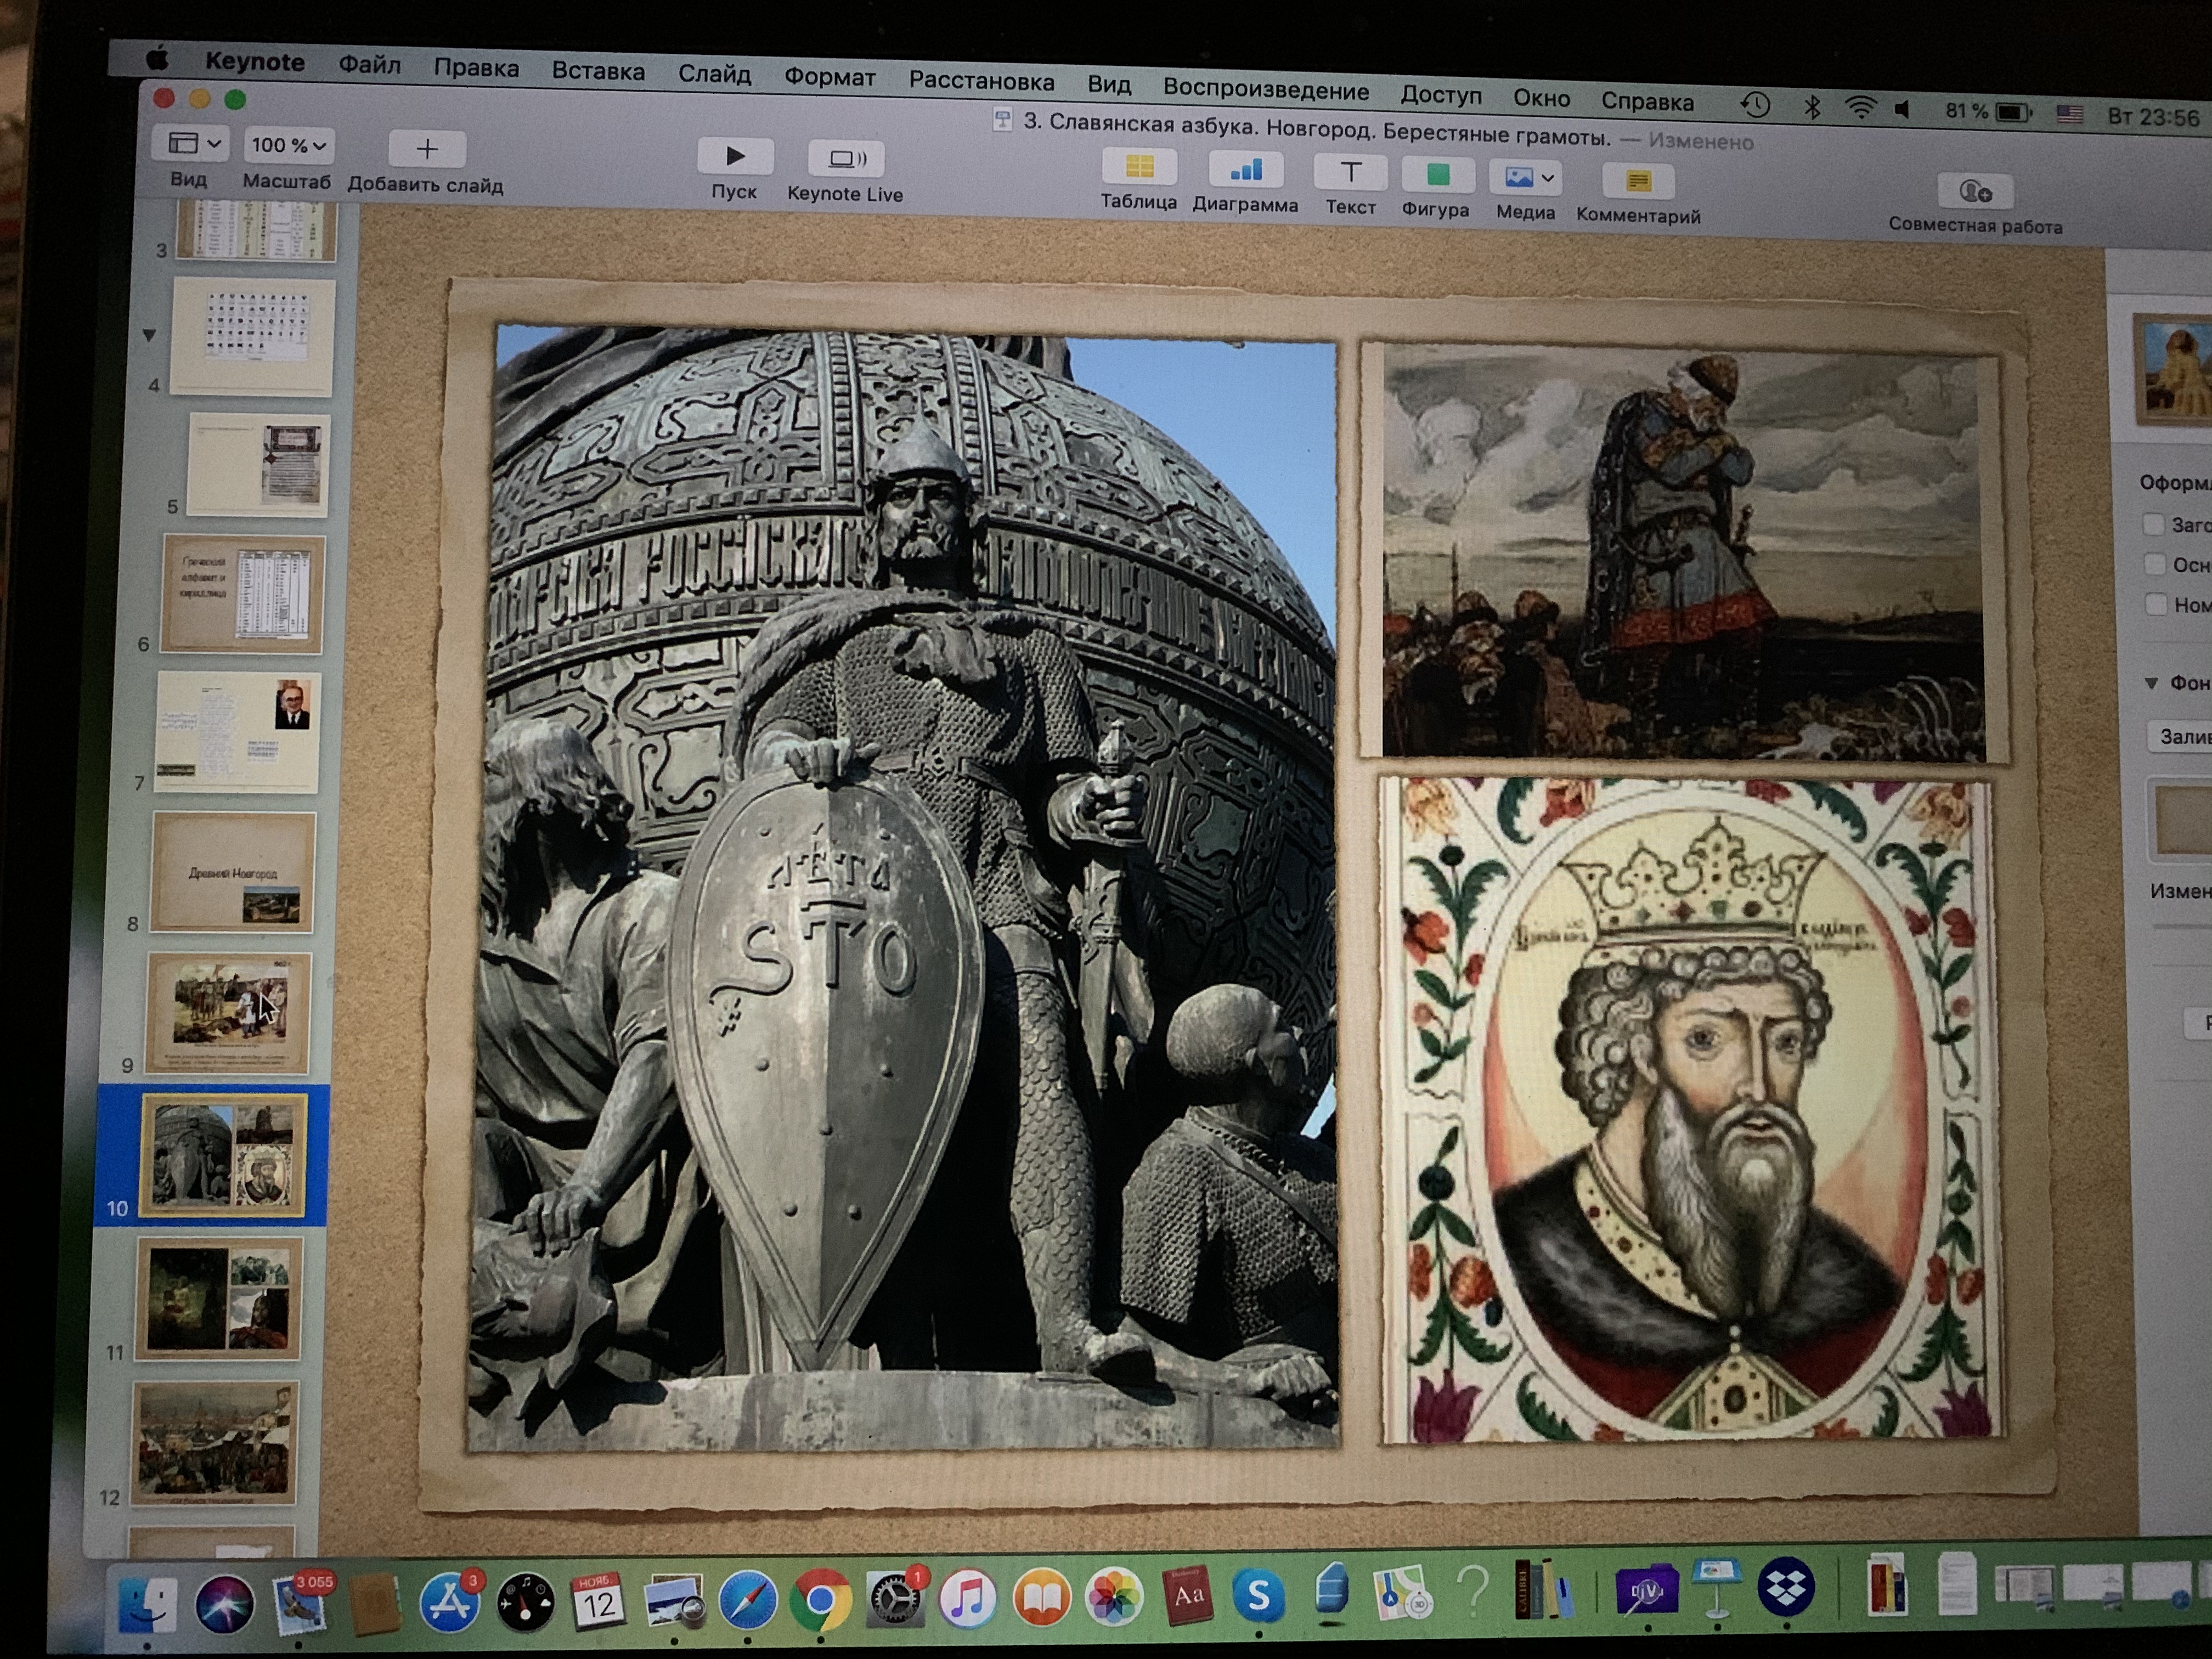Click the Вт 23:56 menu bar clock
2212x1659 pixels.
2153,117
